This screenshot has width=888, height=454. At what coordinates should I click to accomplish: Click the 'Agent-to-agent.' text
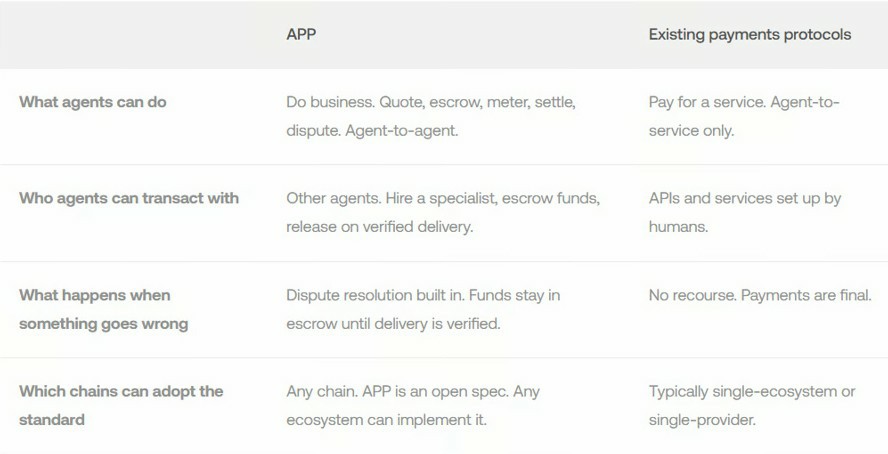(x=401, y=131)
